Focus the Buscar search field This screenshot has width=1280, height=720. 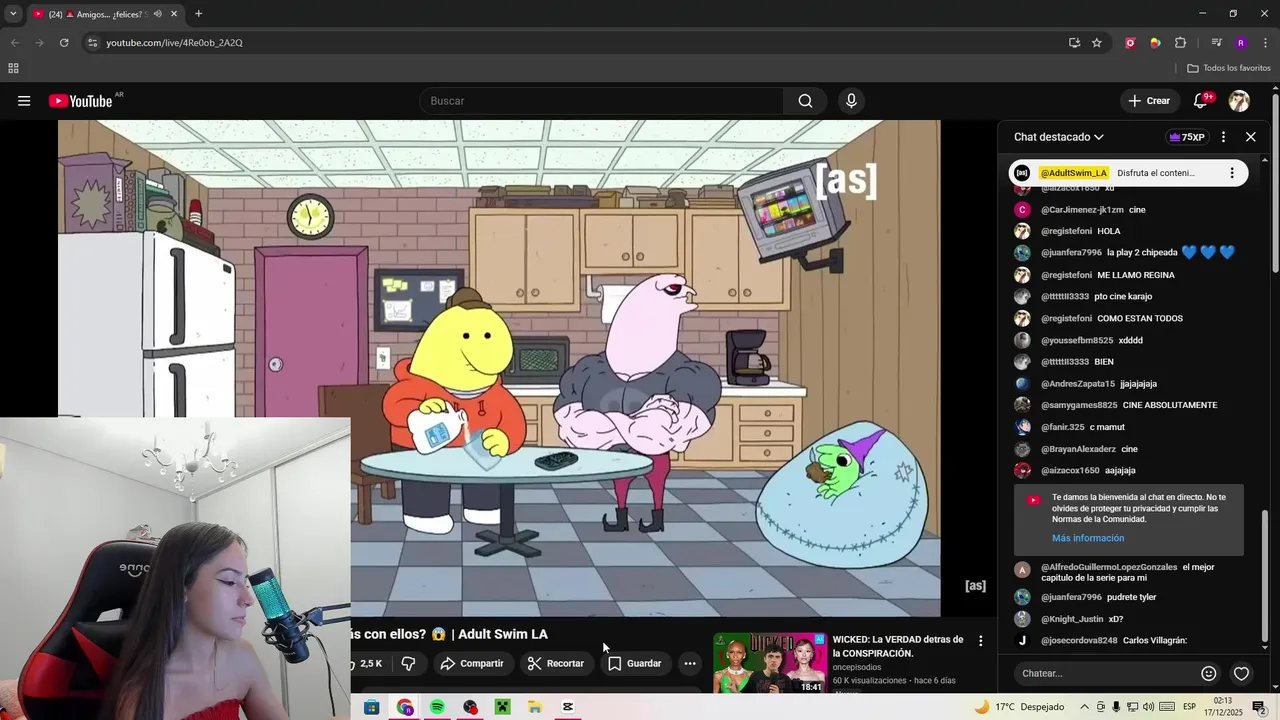(602, 101)
